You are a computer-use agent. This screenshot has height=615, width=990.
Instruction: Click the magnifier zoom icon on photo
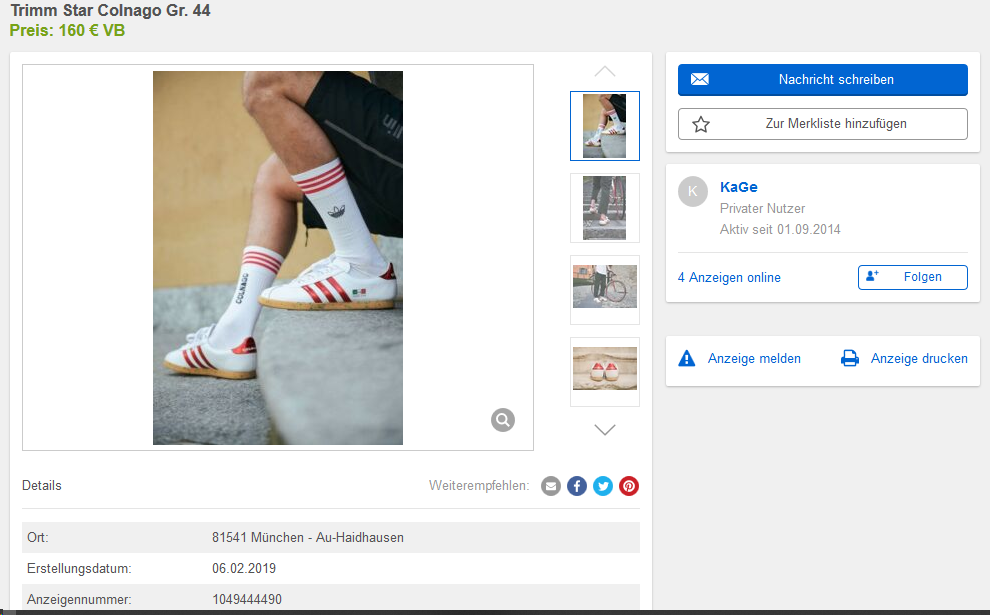click(503, 420)
